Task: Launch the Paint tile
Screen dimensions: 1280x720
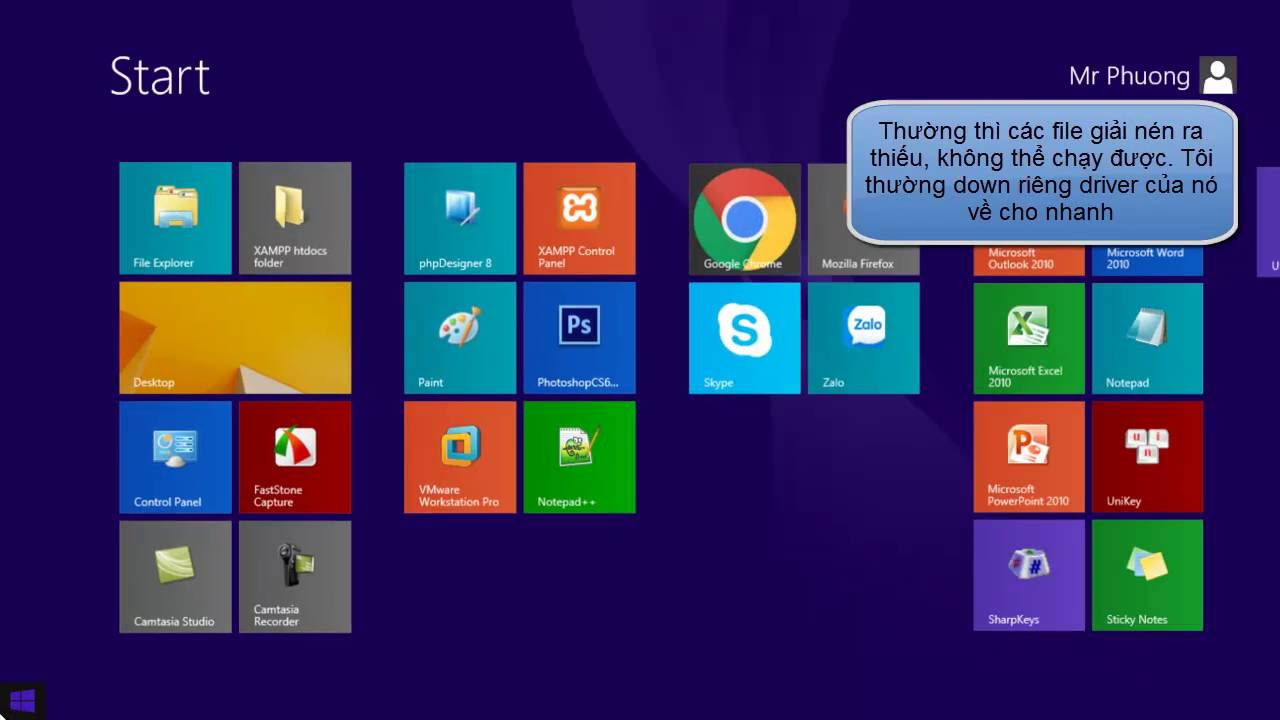Action: pyautogui.click(x=460, y=338)
